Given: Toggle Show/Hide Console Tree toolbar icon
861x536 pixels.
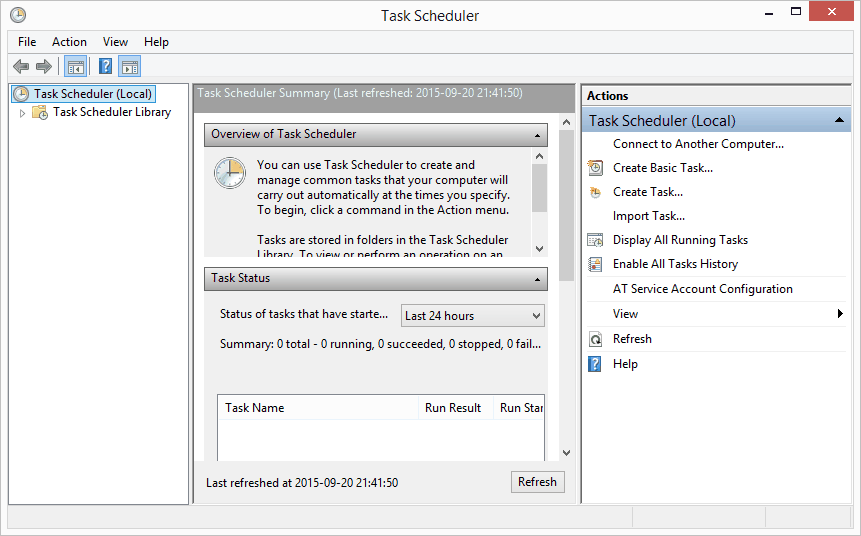Looking at the screenshot, I should point(75,67).
